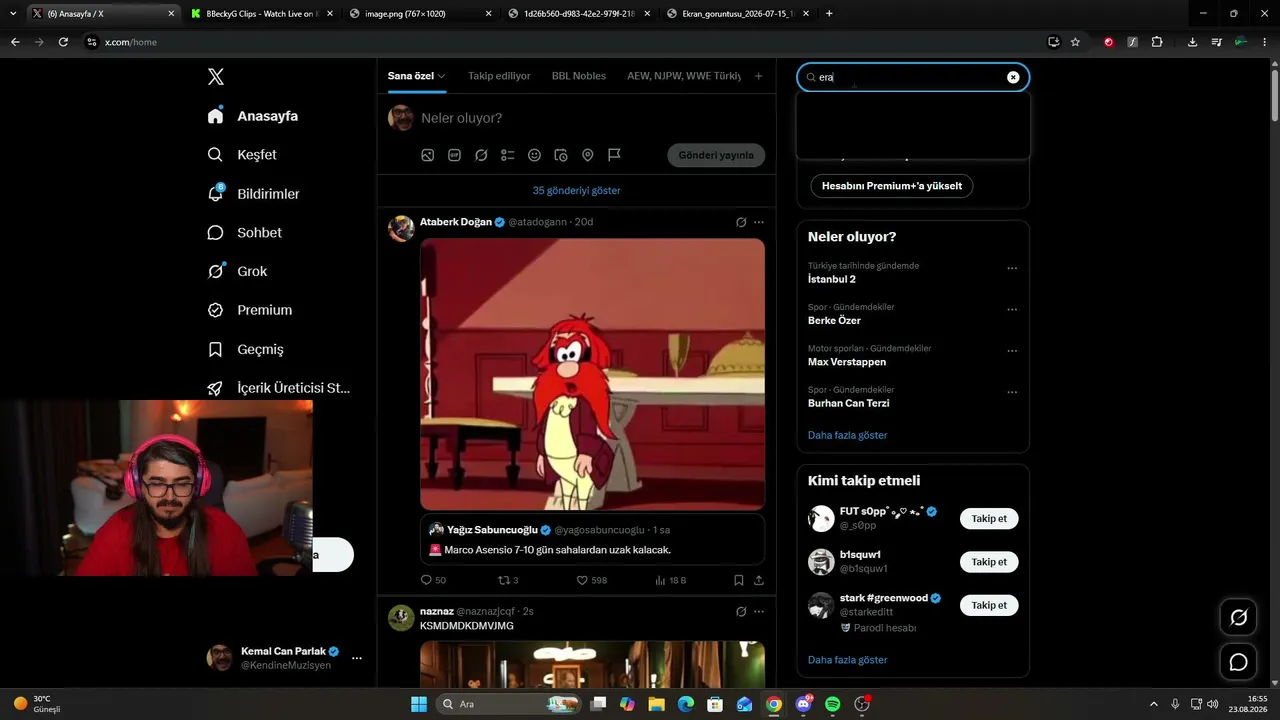The width and height of the screenshot is (1280, 720).
Task: Open Chrome downloads icon
Action: 1192,42
